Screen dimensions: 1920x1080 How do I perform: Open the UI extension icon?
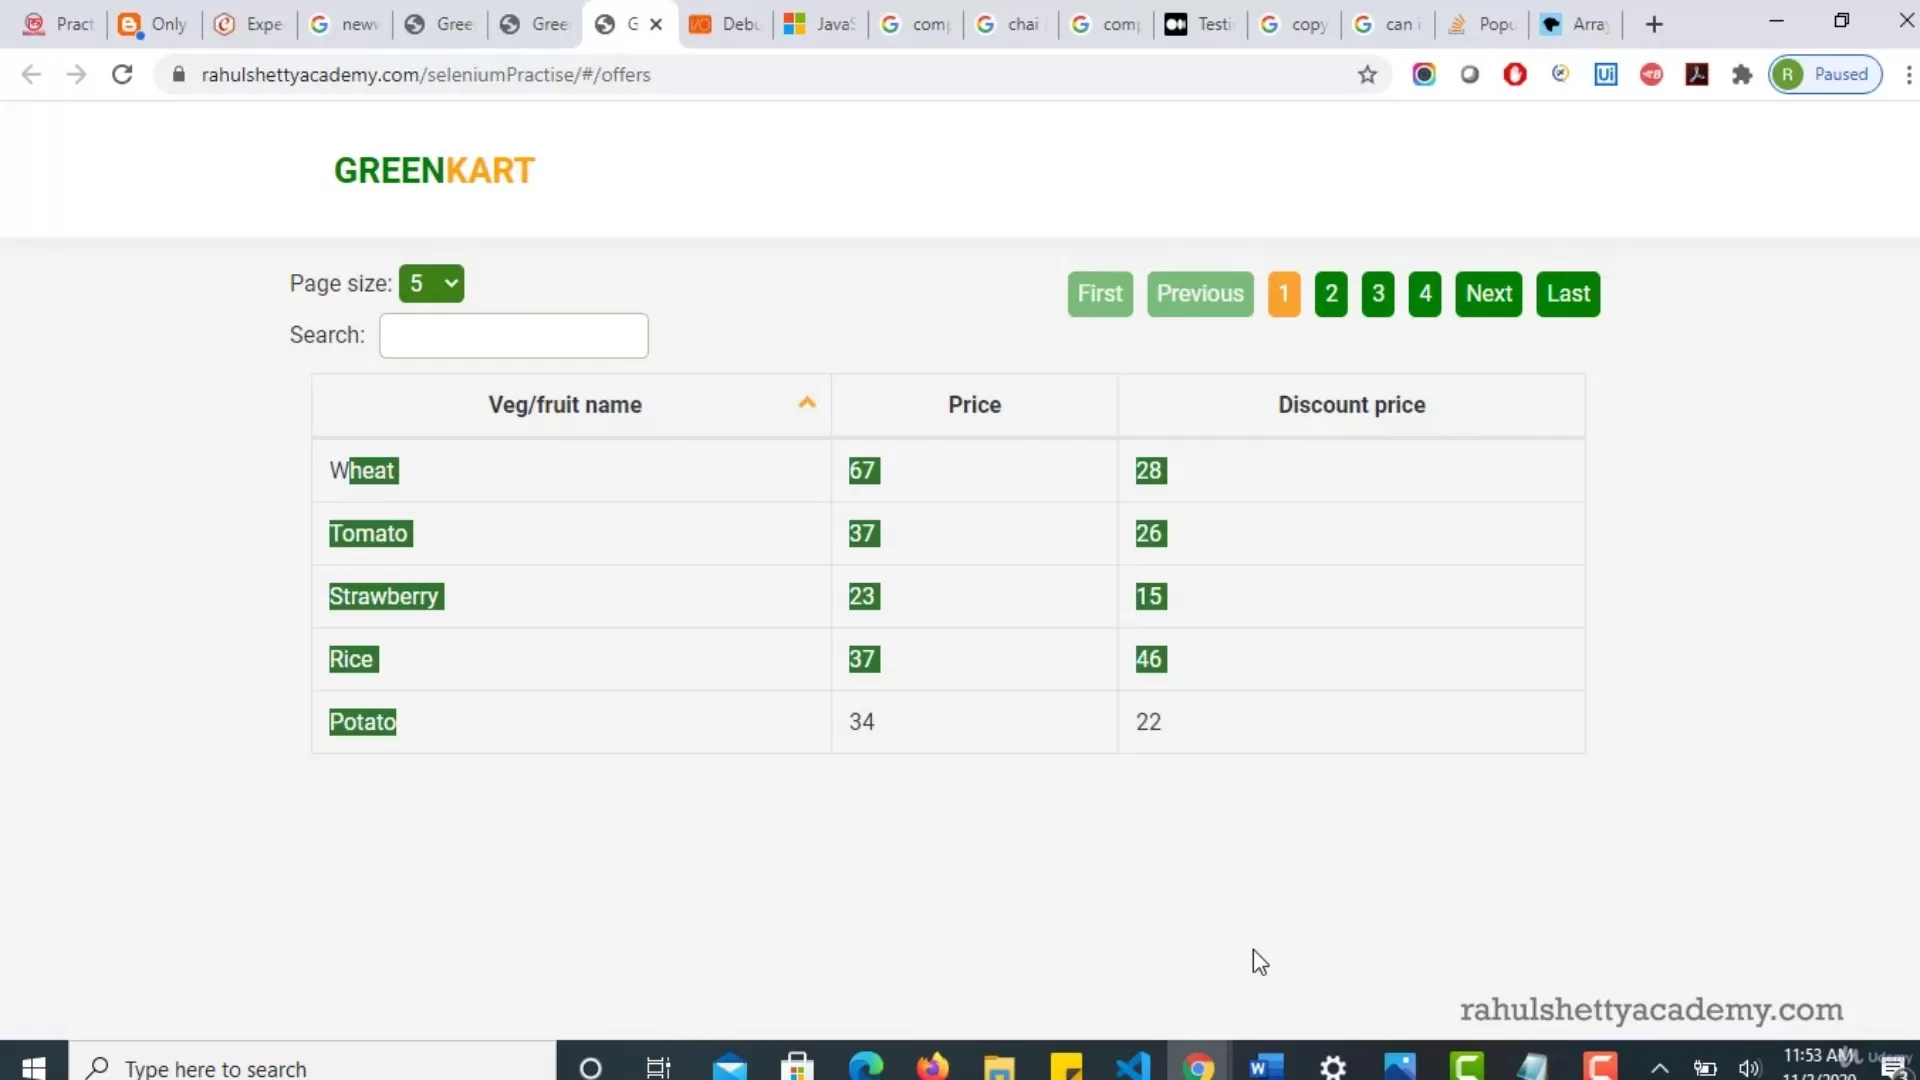[1605, 74]
